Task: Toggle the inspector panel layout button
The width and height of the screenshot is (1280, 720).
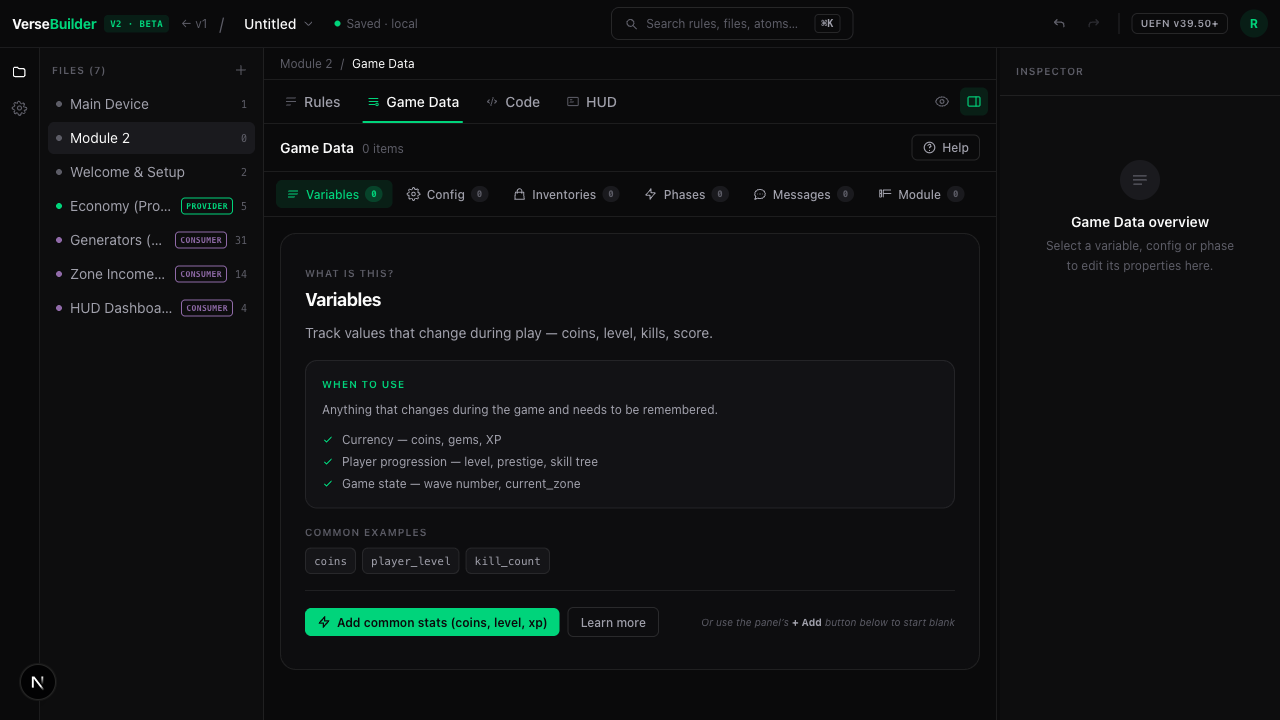Action: click(974, 102)
